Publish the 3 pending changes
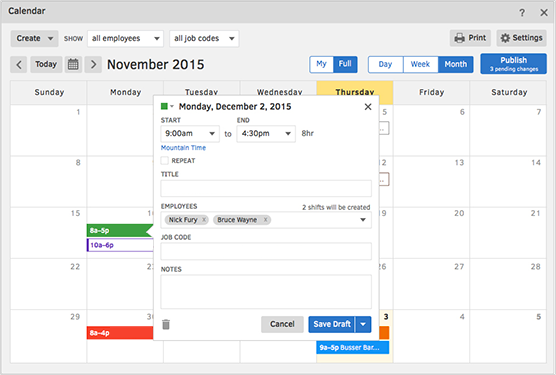This screenshot has height=375, width=556. click(x=513, y=64)
